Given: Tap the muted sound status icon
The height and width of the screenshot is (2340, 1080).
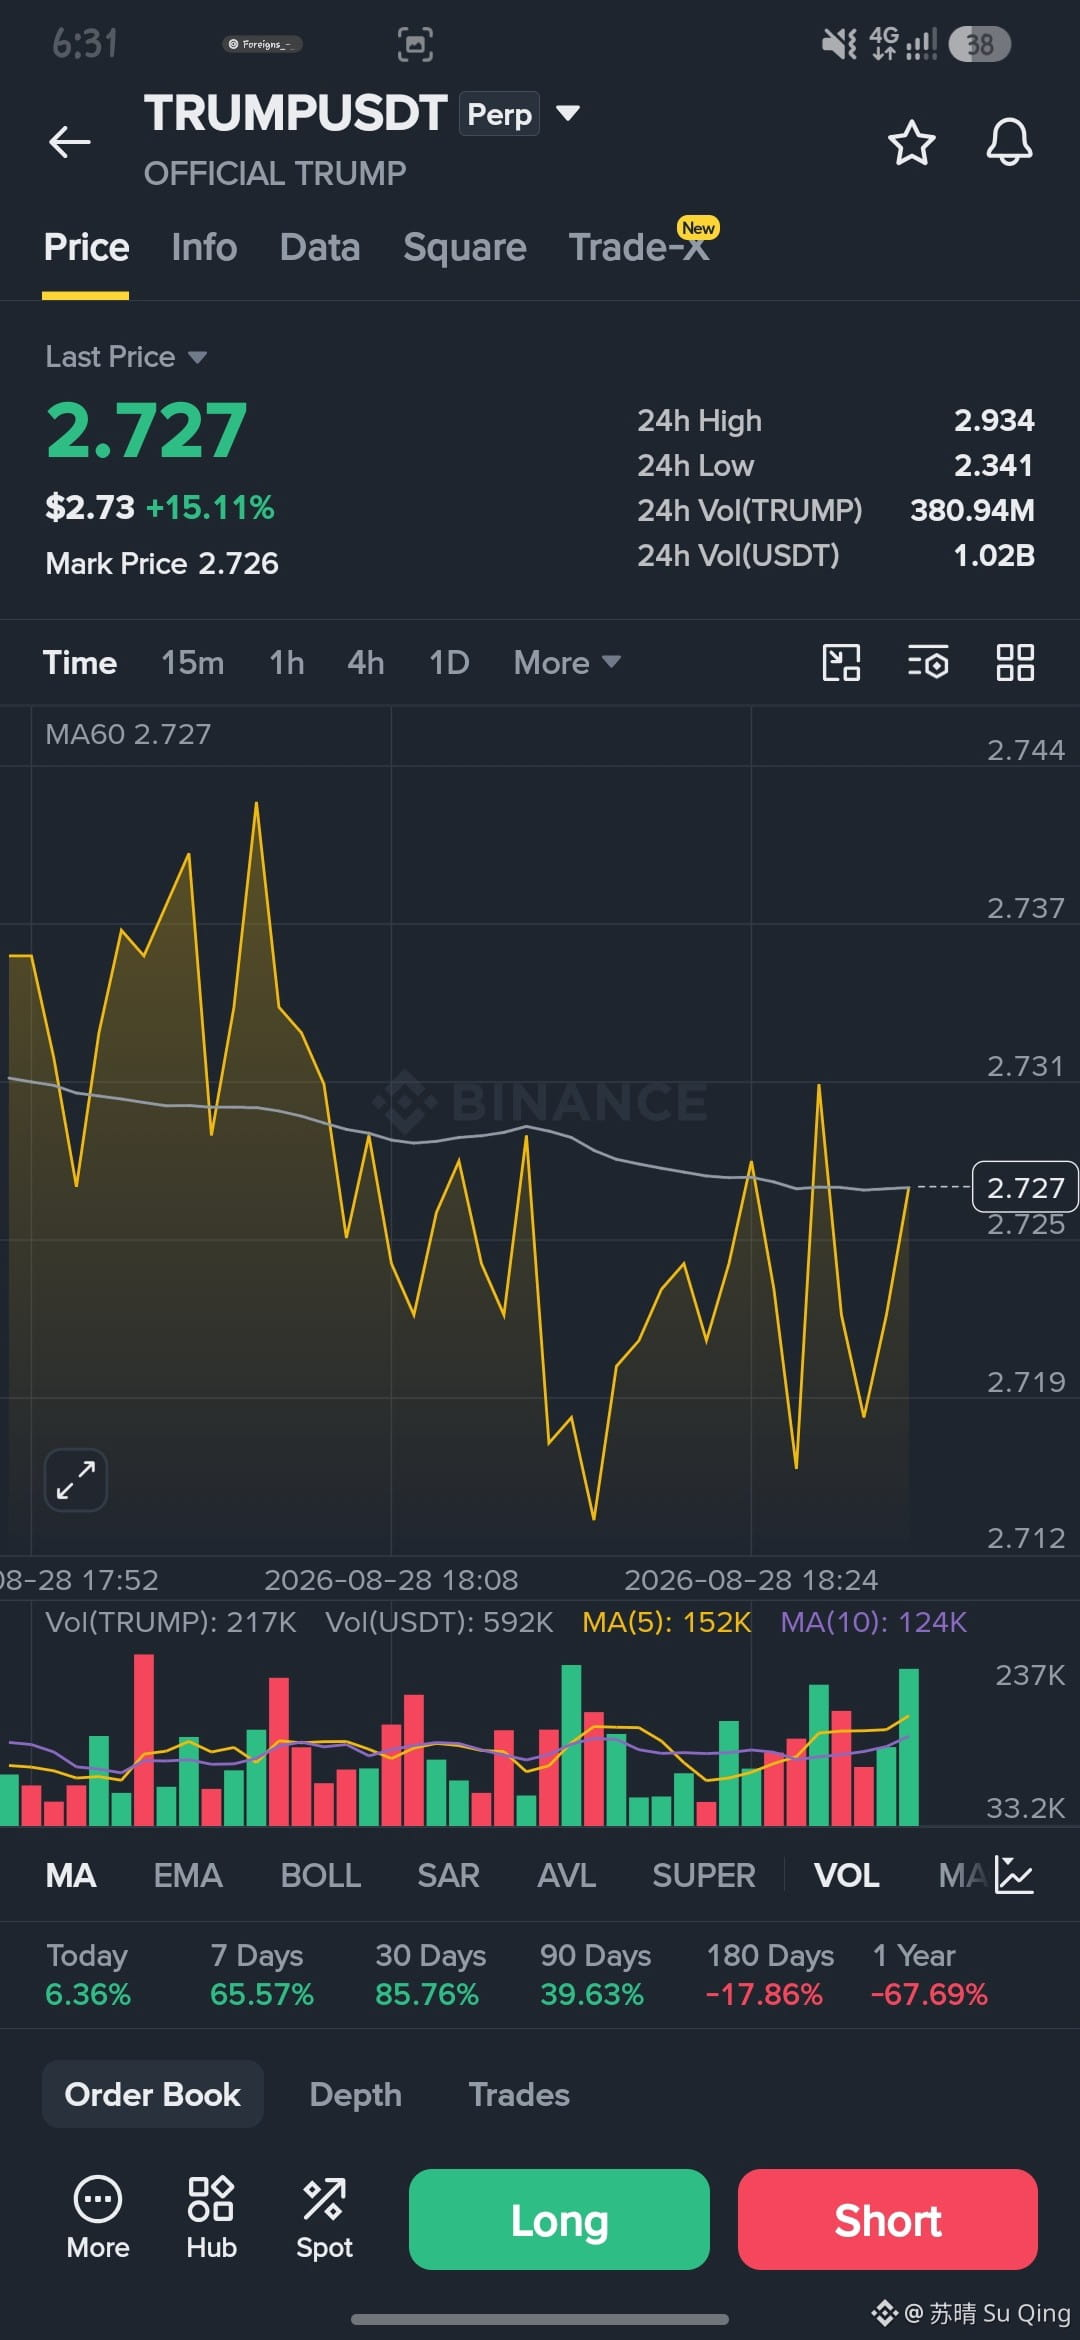Looking at the screenshot, I should 838,44.
